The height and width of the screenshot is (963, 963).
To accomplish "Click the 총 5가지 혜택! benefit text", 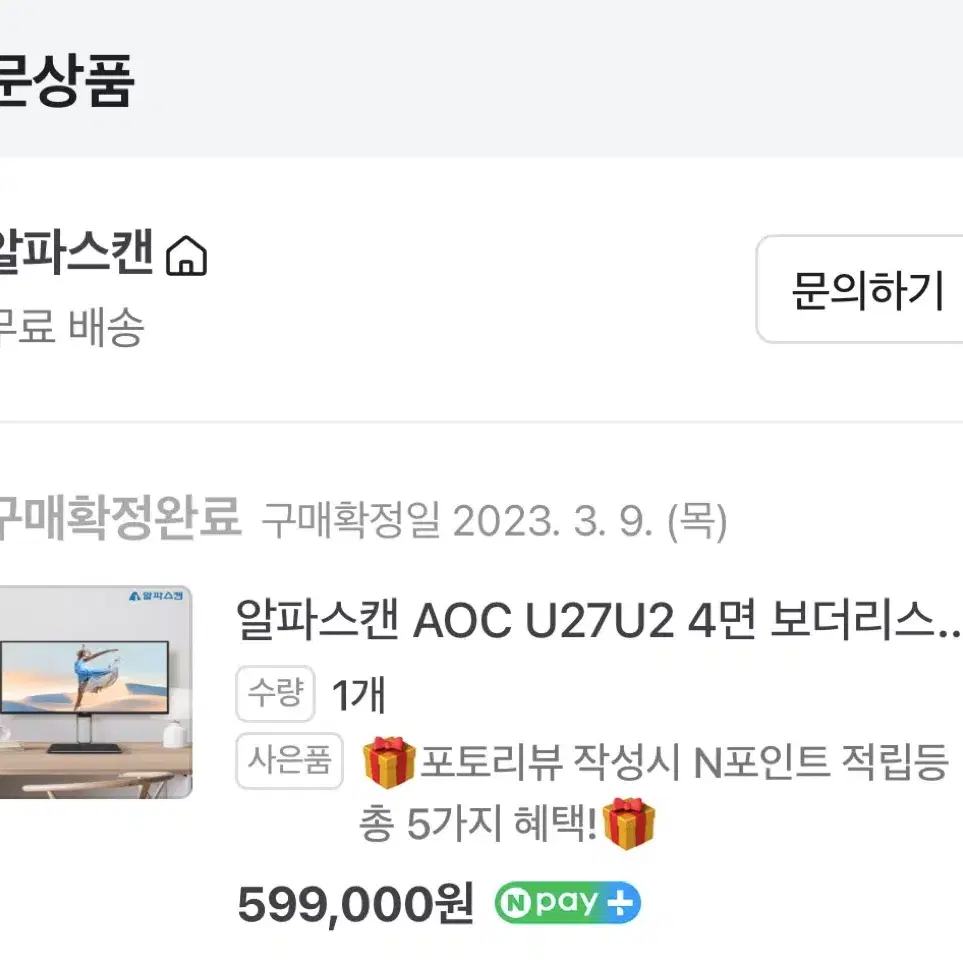I will [478, 823].
